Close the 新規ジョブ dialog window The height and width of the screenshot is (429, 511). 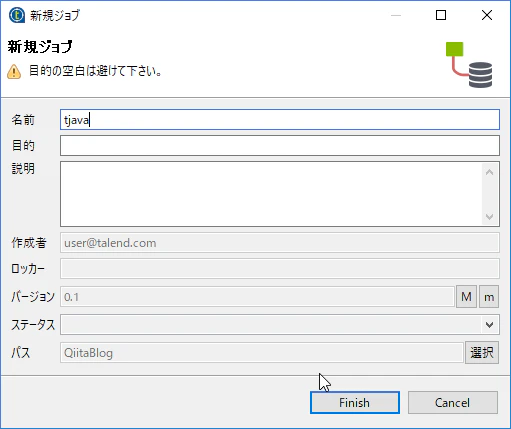(487, 15)
